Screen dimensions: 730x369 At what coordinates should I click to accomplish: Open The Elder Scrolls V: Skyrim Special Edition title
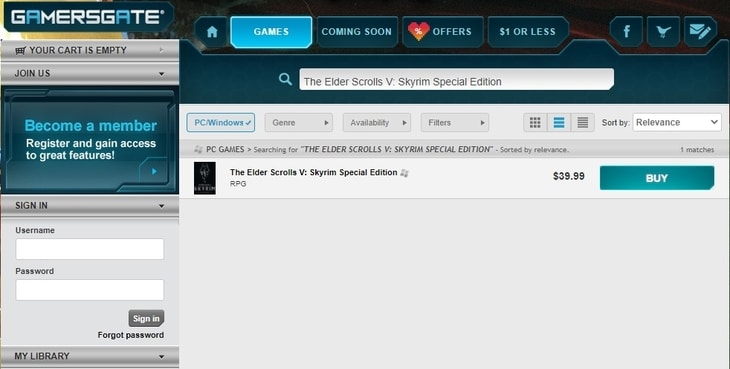(x=313, y=172)
